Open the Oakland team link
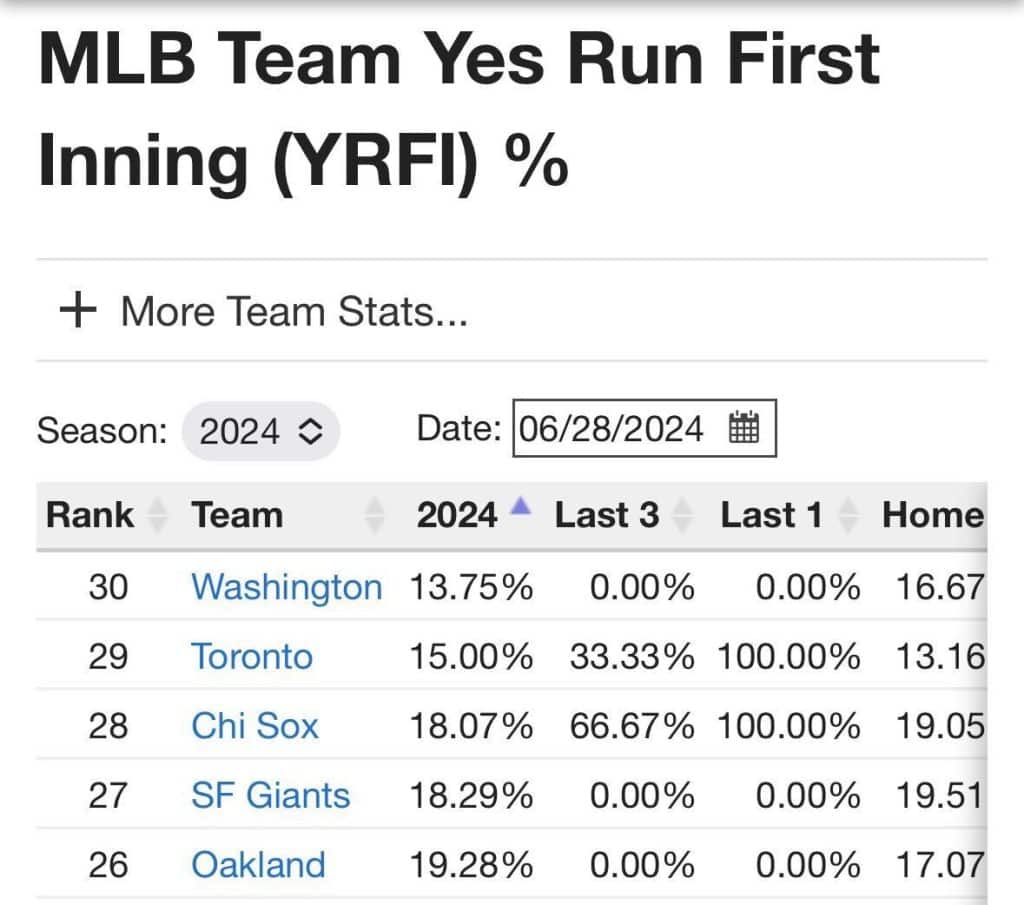 (258, 864)
